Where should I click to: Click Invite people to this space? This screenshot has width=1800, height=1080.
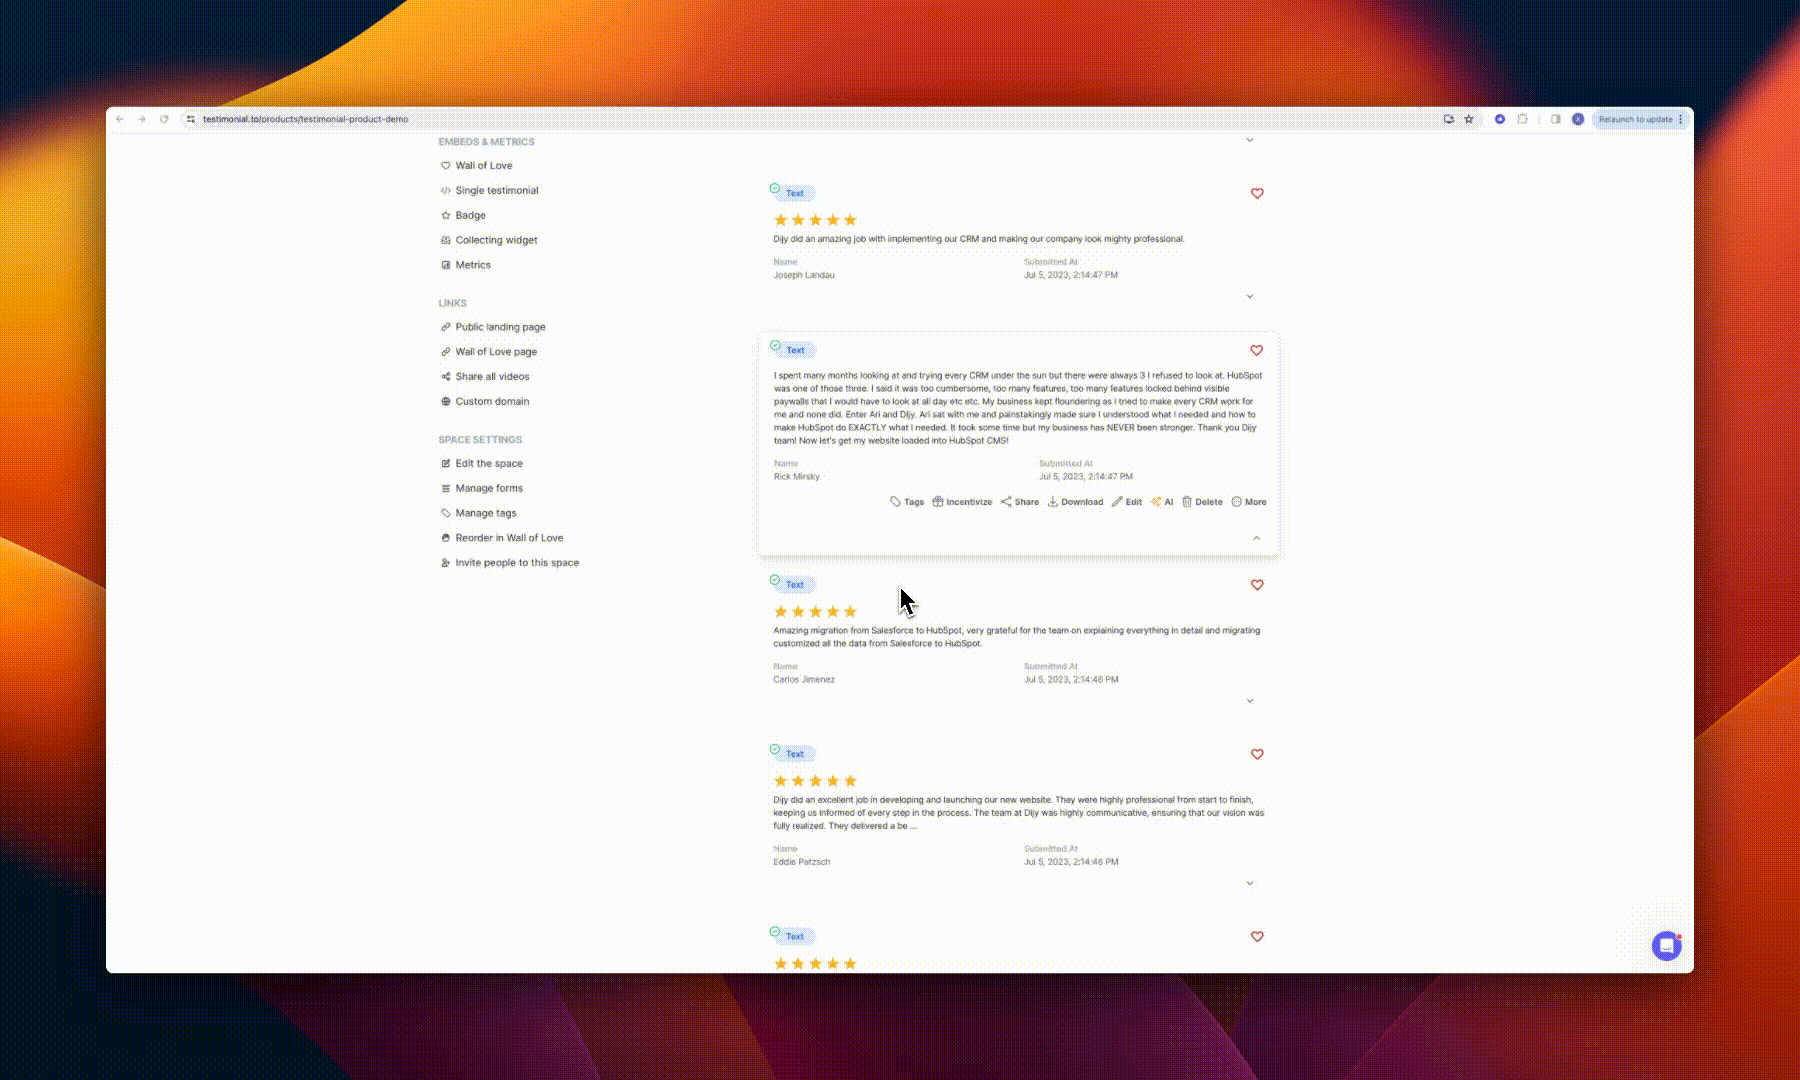510,563
